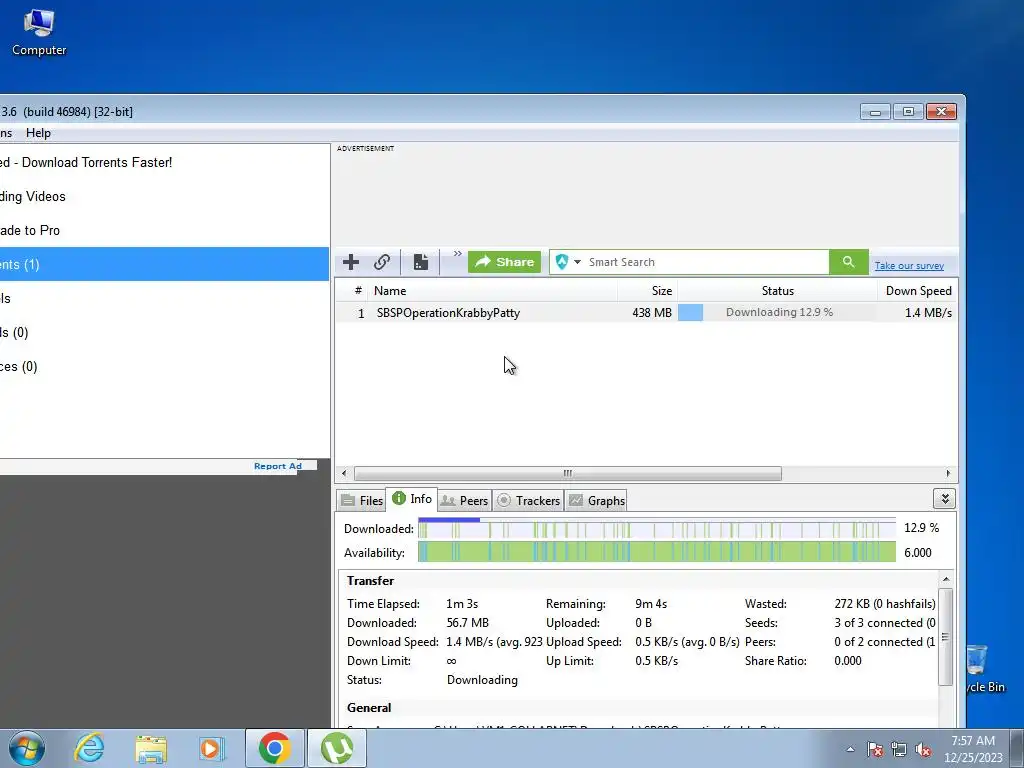Click the Add Torrent plus icon

point(351,262)
